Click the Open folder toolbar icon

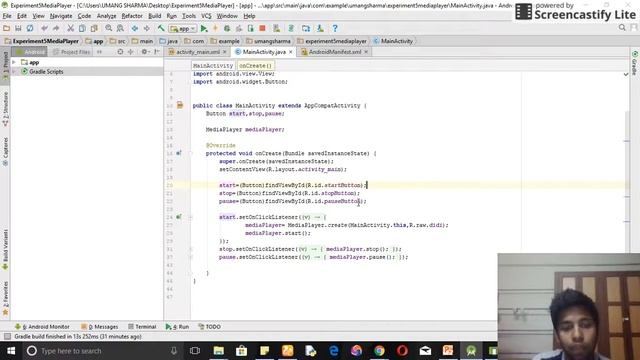click(x=7, y=28)
